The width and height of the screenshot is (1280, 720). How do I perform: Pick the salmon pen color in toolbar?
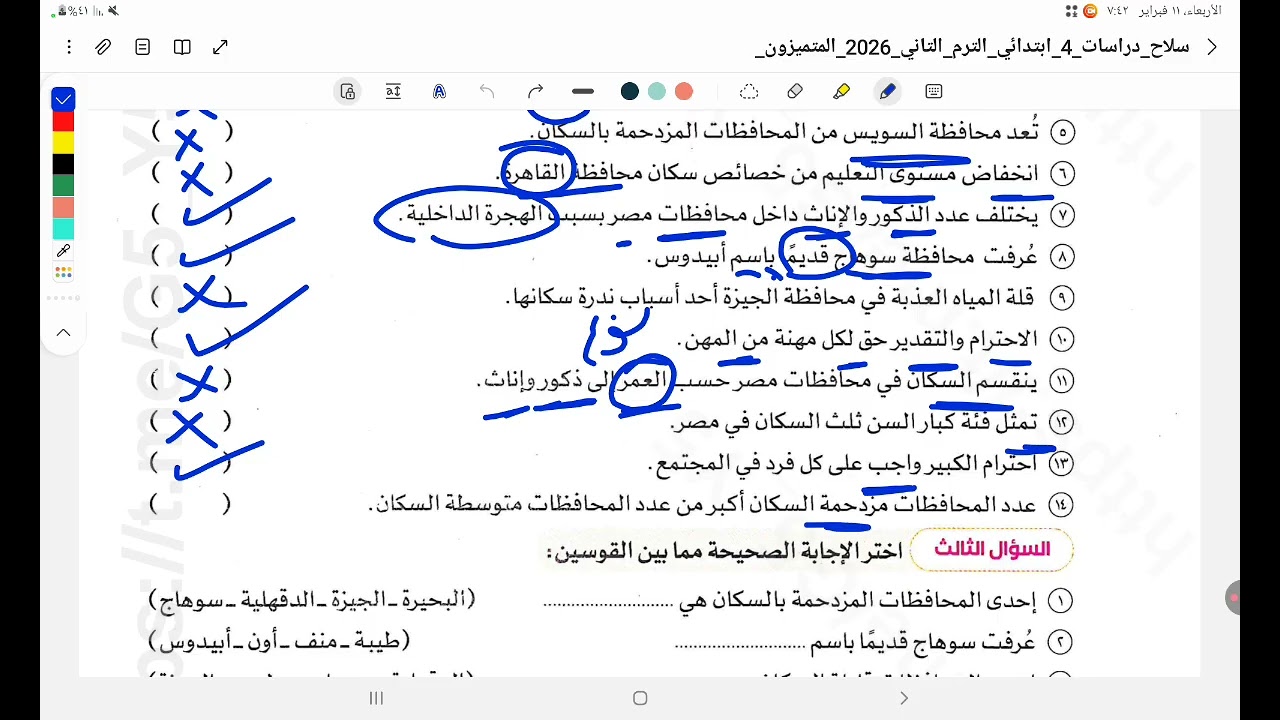[x=684, y=92]
